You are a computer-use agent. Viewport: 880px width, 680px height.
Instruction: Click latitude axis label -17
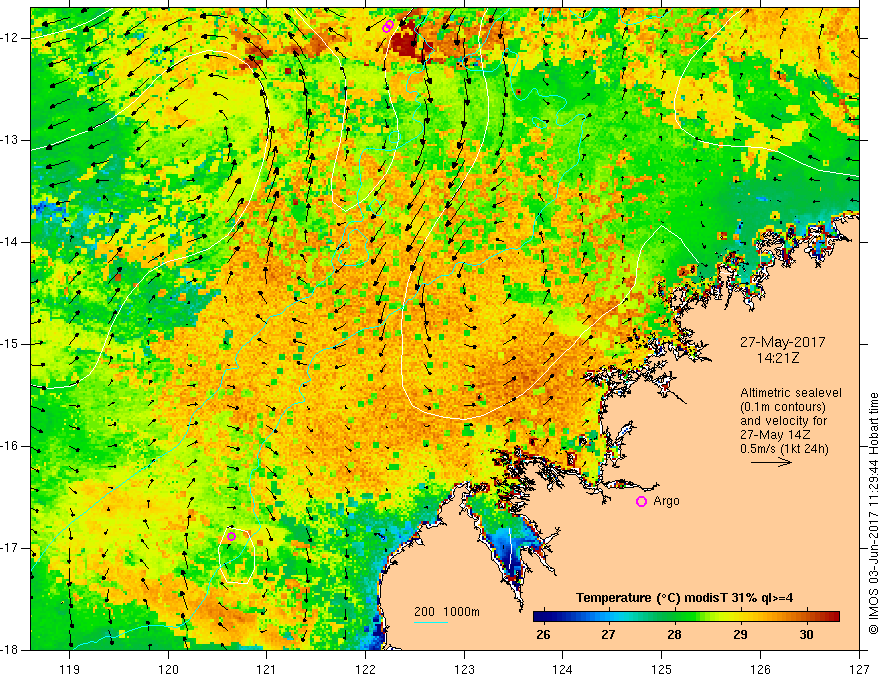pos(11,548)
